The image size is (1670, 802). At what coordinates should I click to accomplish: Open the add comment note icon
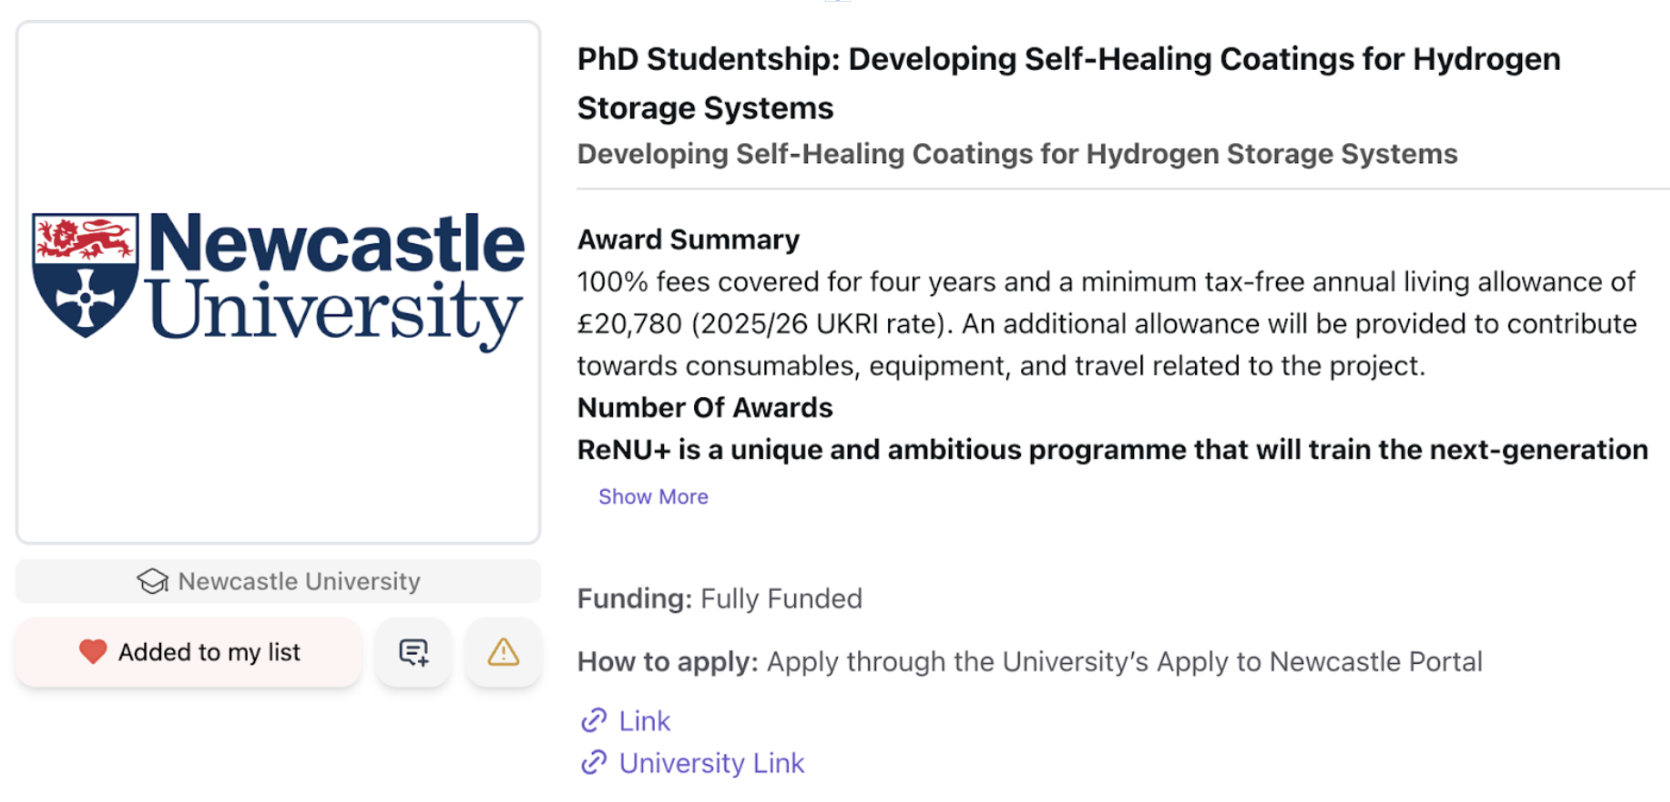pyautogui.click(x=413, y=653)
